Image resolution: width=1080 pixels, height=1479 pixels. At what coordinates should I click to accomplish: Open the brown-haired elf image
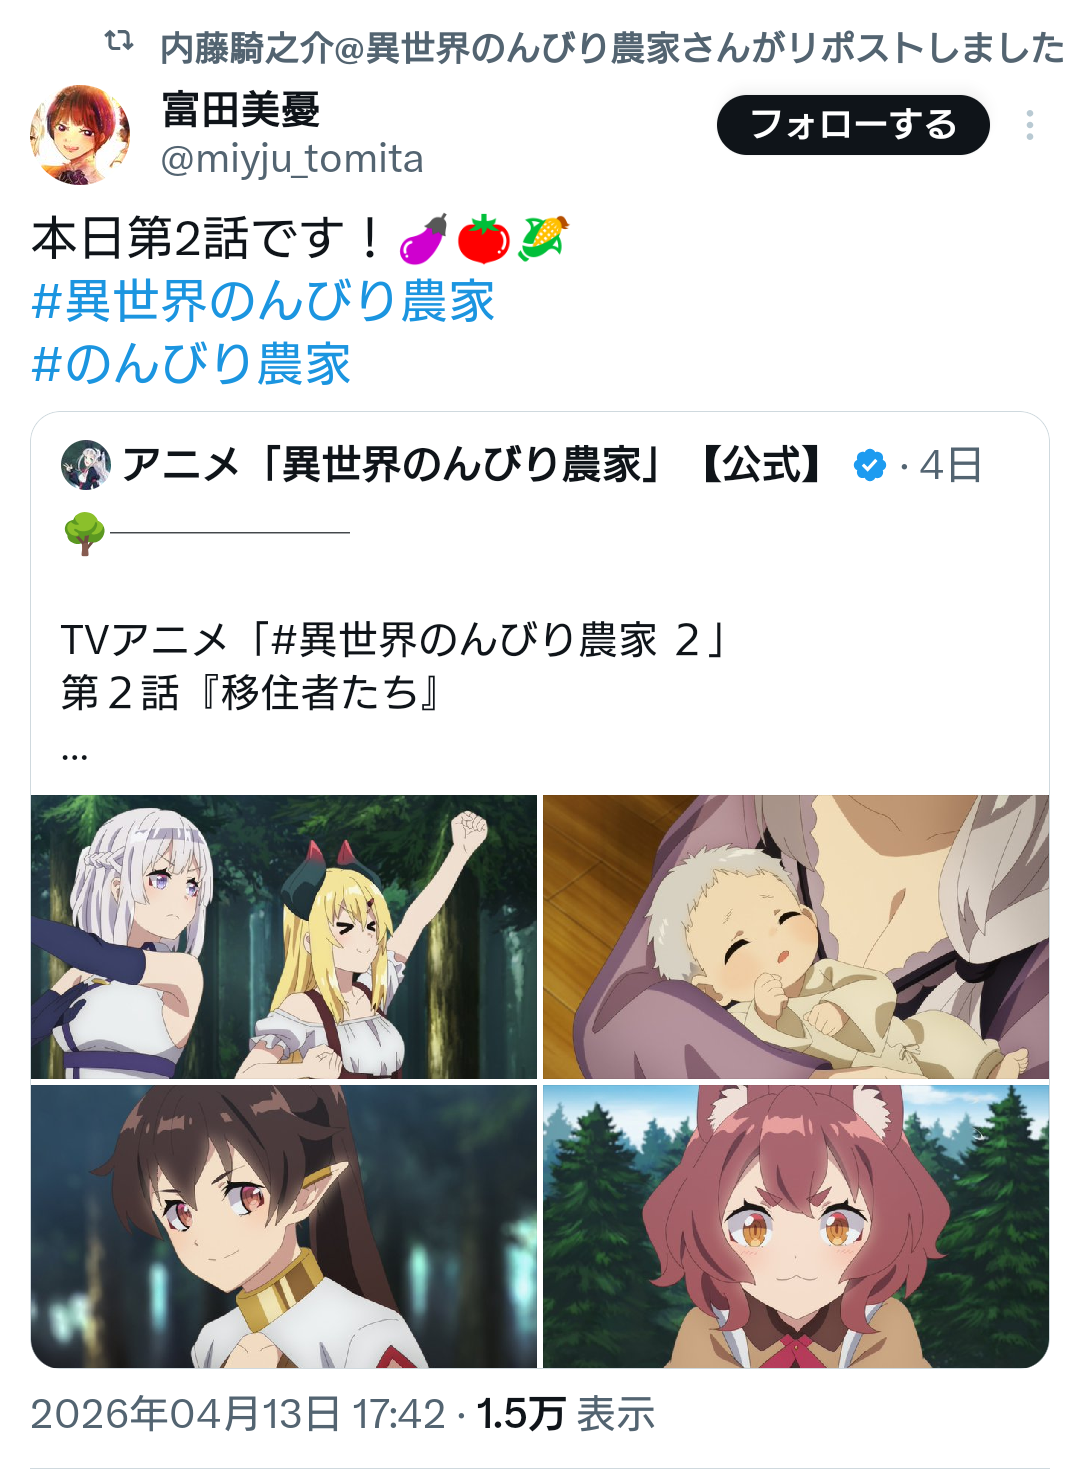pyautogui.click(x=284, y=1226)
